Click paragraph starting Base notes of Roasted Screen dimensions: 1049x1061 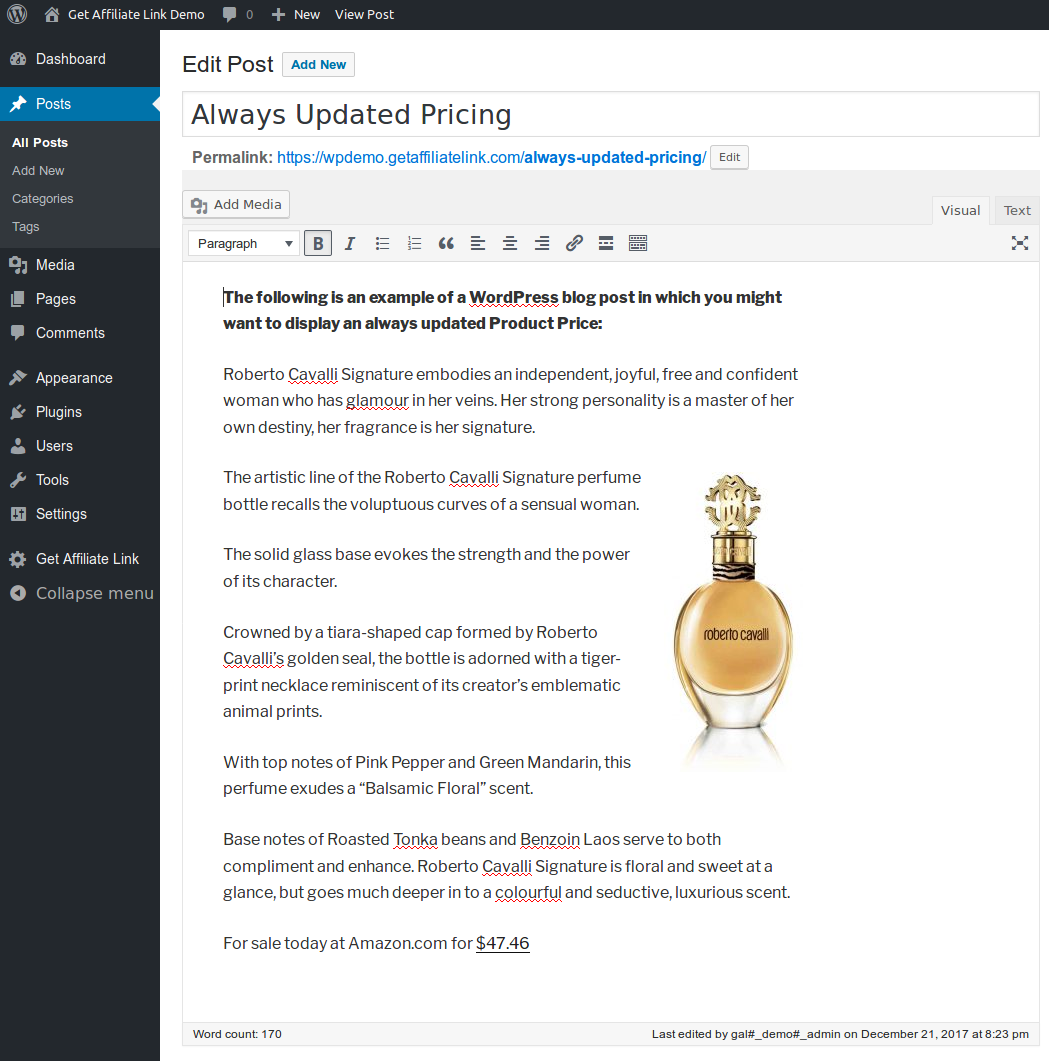(507, 866)
